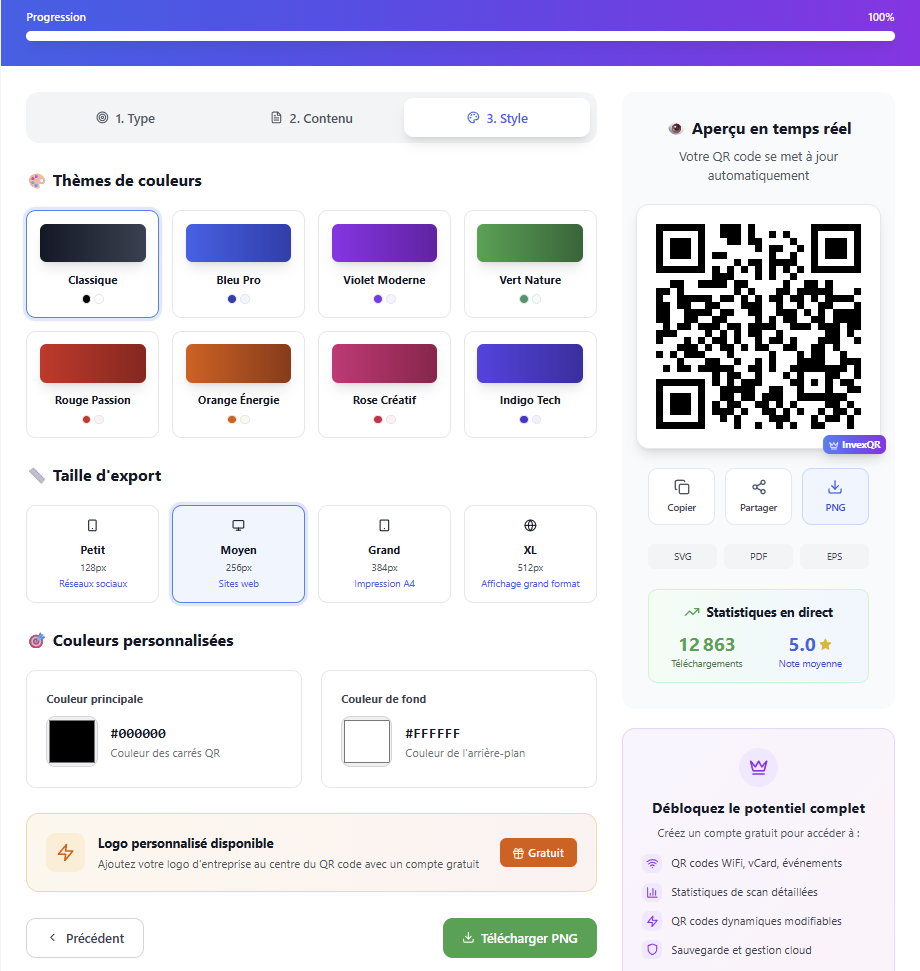Click the Copier copy icon button

pyautogui.click(x=681, y=488)
